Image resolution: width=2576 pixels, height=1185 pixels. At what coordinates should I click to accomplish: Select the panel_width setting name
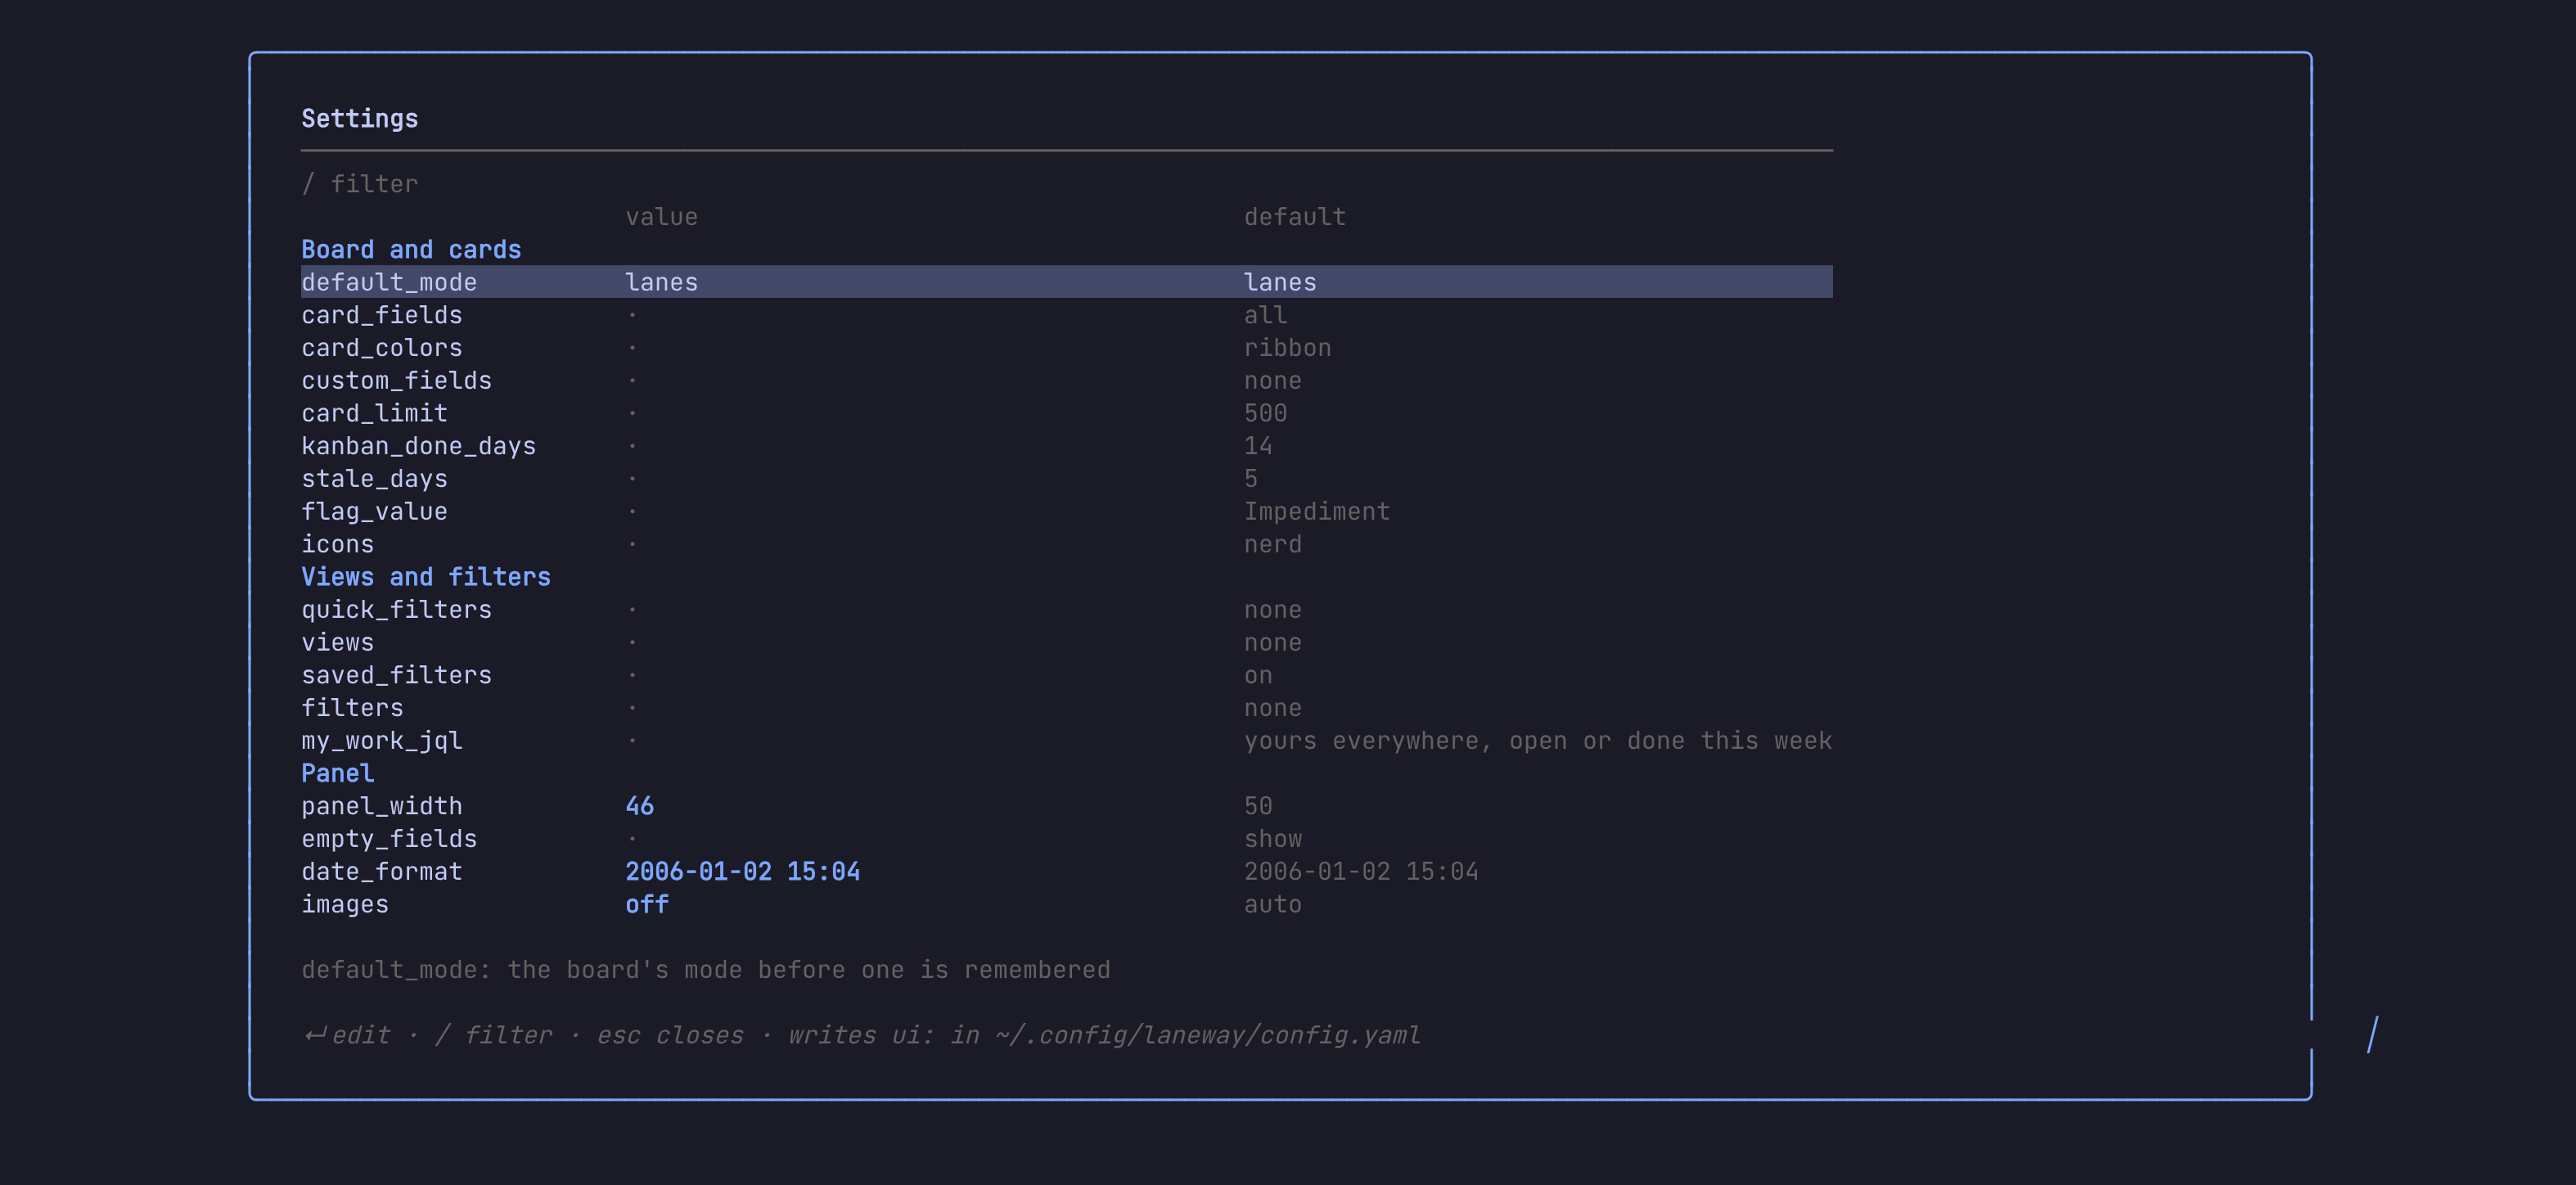click(x=382, y=806)
